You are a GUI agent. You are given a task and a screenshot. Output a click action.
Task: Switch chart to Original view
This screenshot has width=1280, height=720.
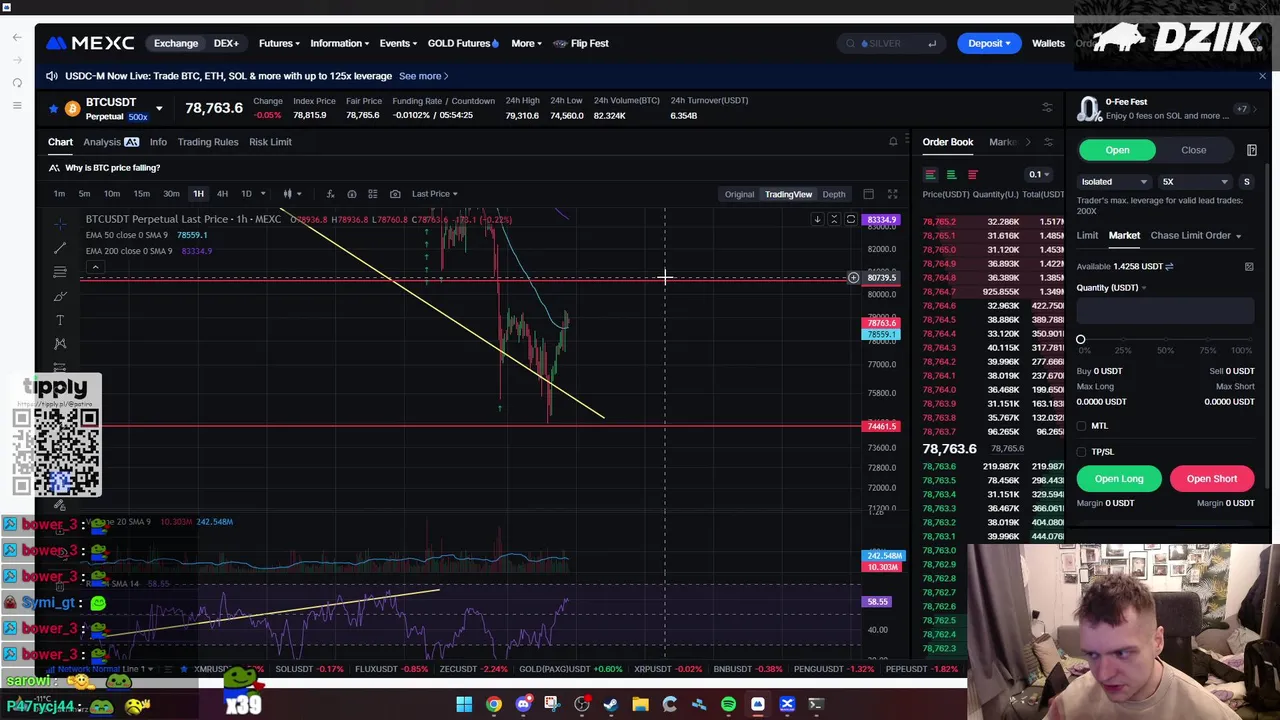pyautogui.click(x=739, y=194)
